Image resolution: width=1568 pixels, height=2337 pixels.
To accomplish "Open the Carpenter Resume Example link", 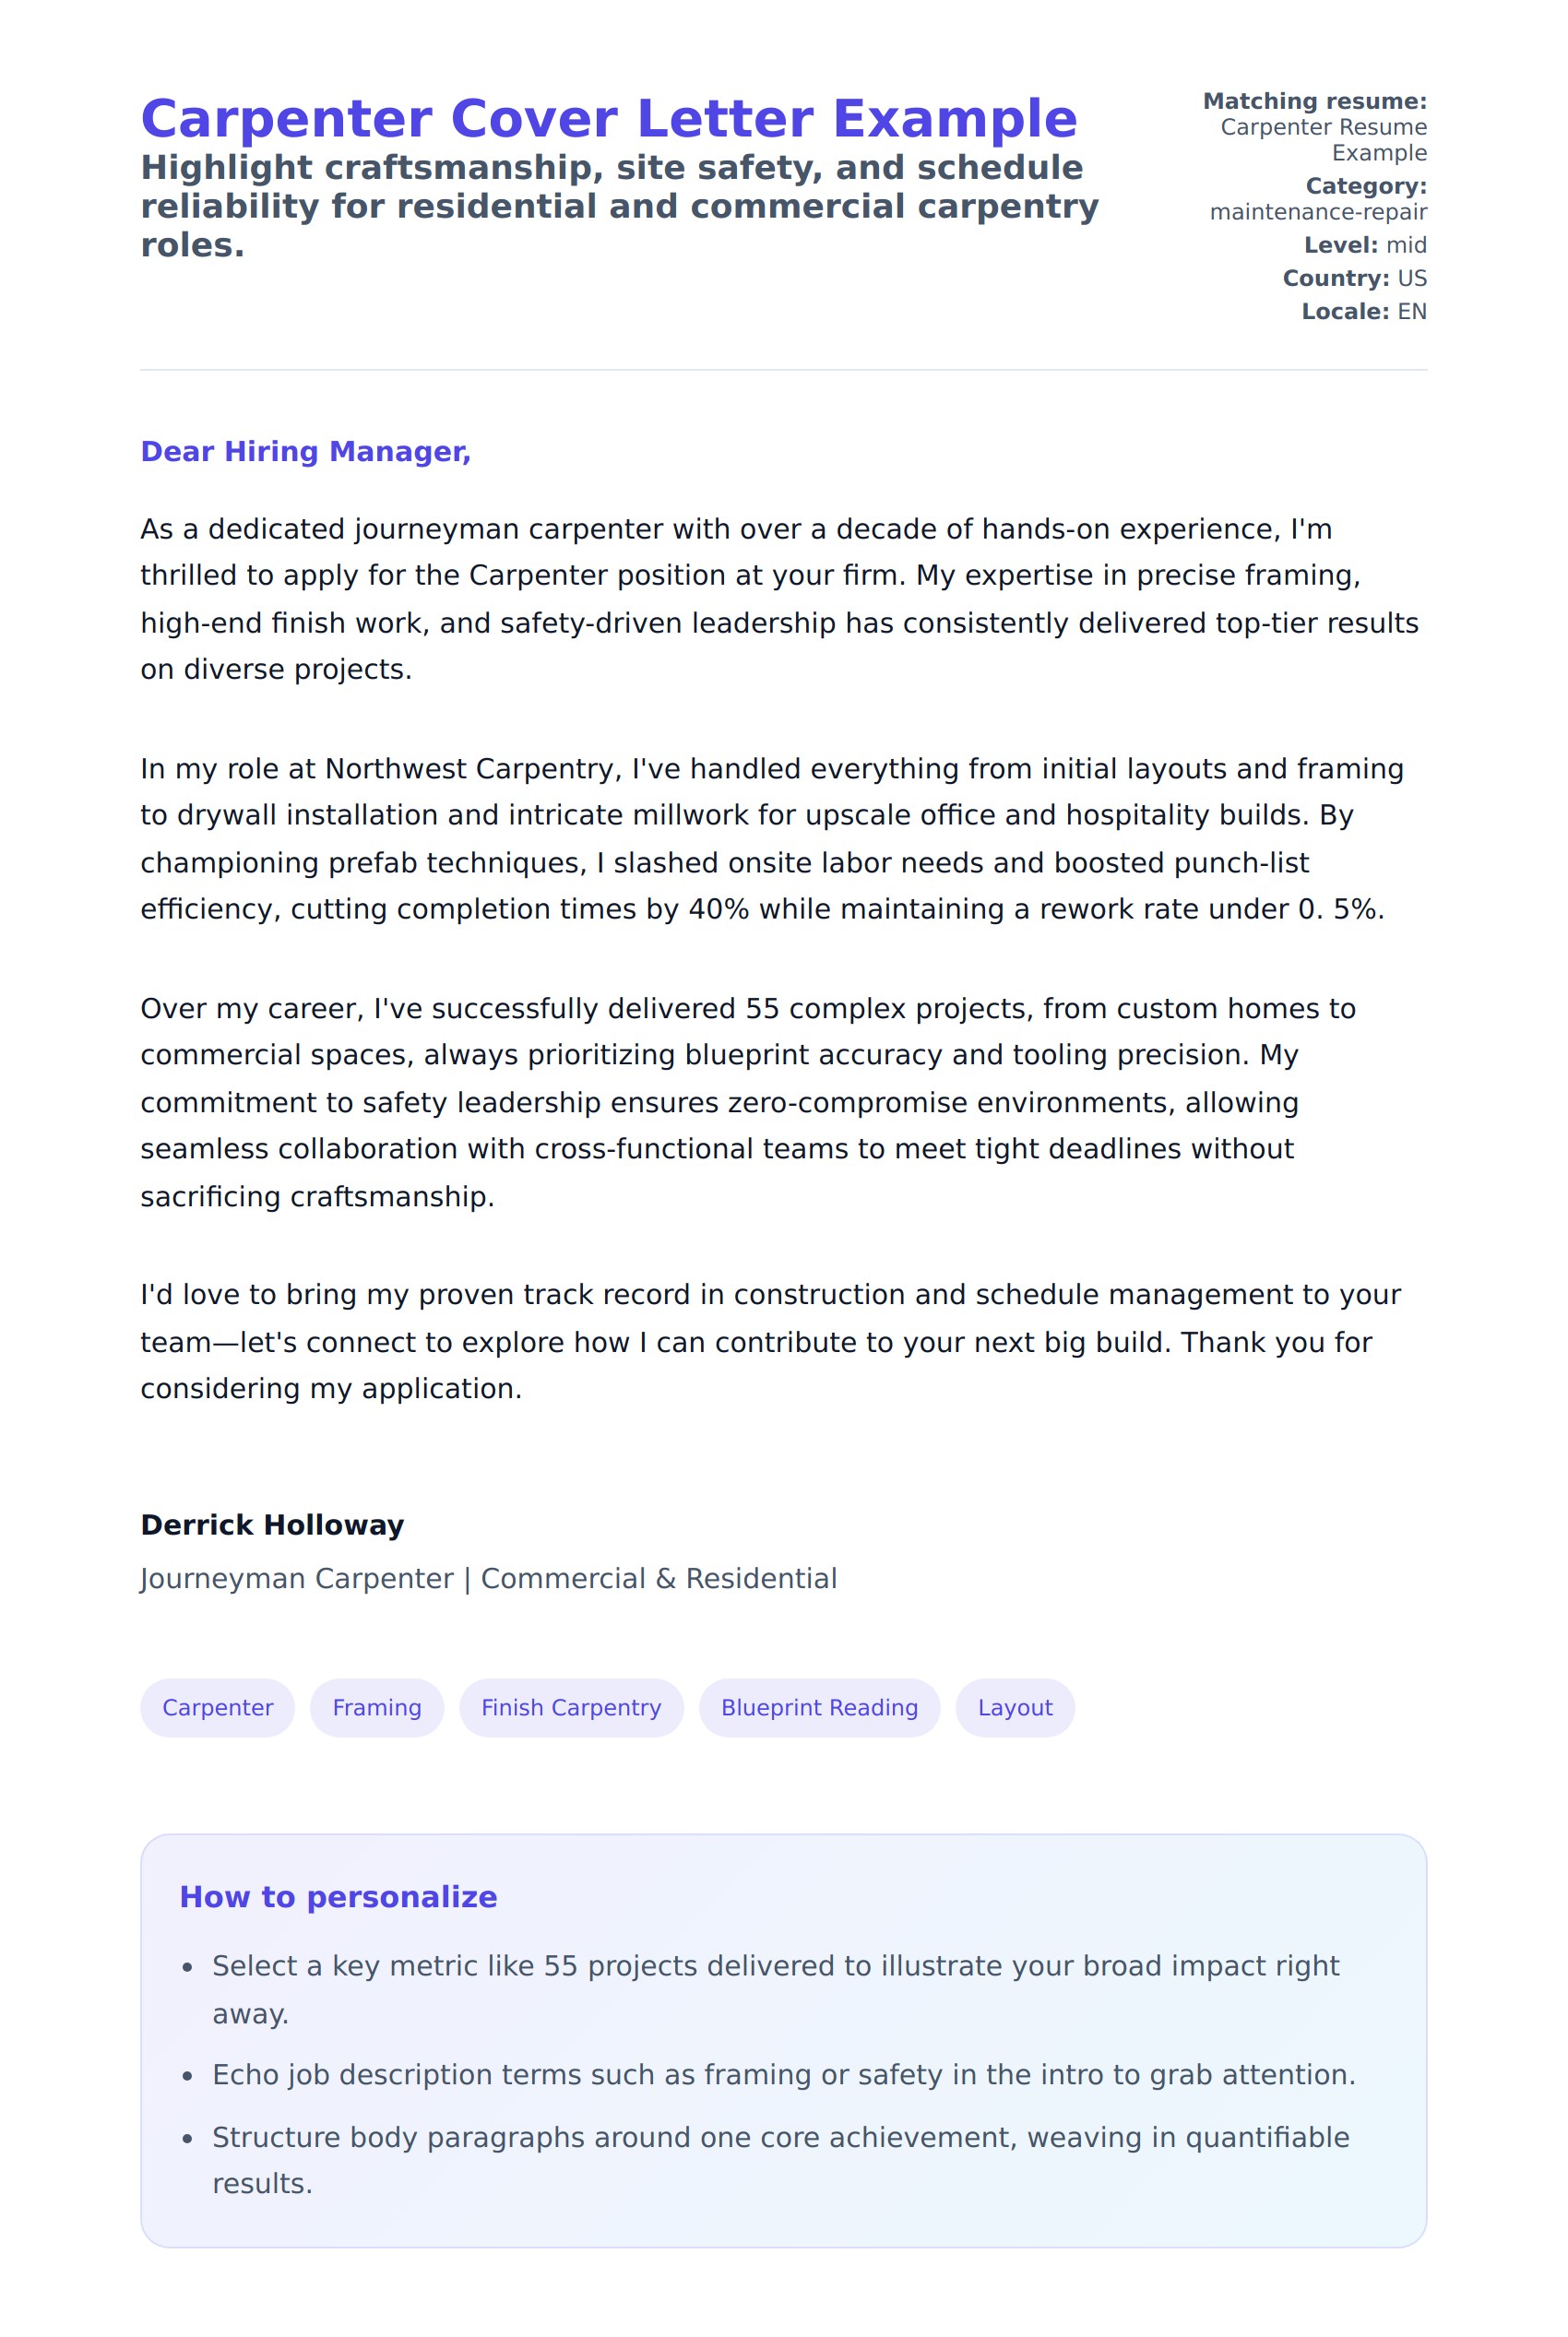I will coord(1322,140).
